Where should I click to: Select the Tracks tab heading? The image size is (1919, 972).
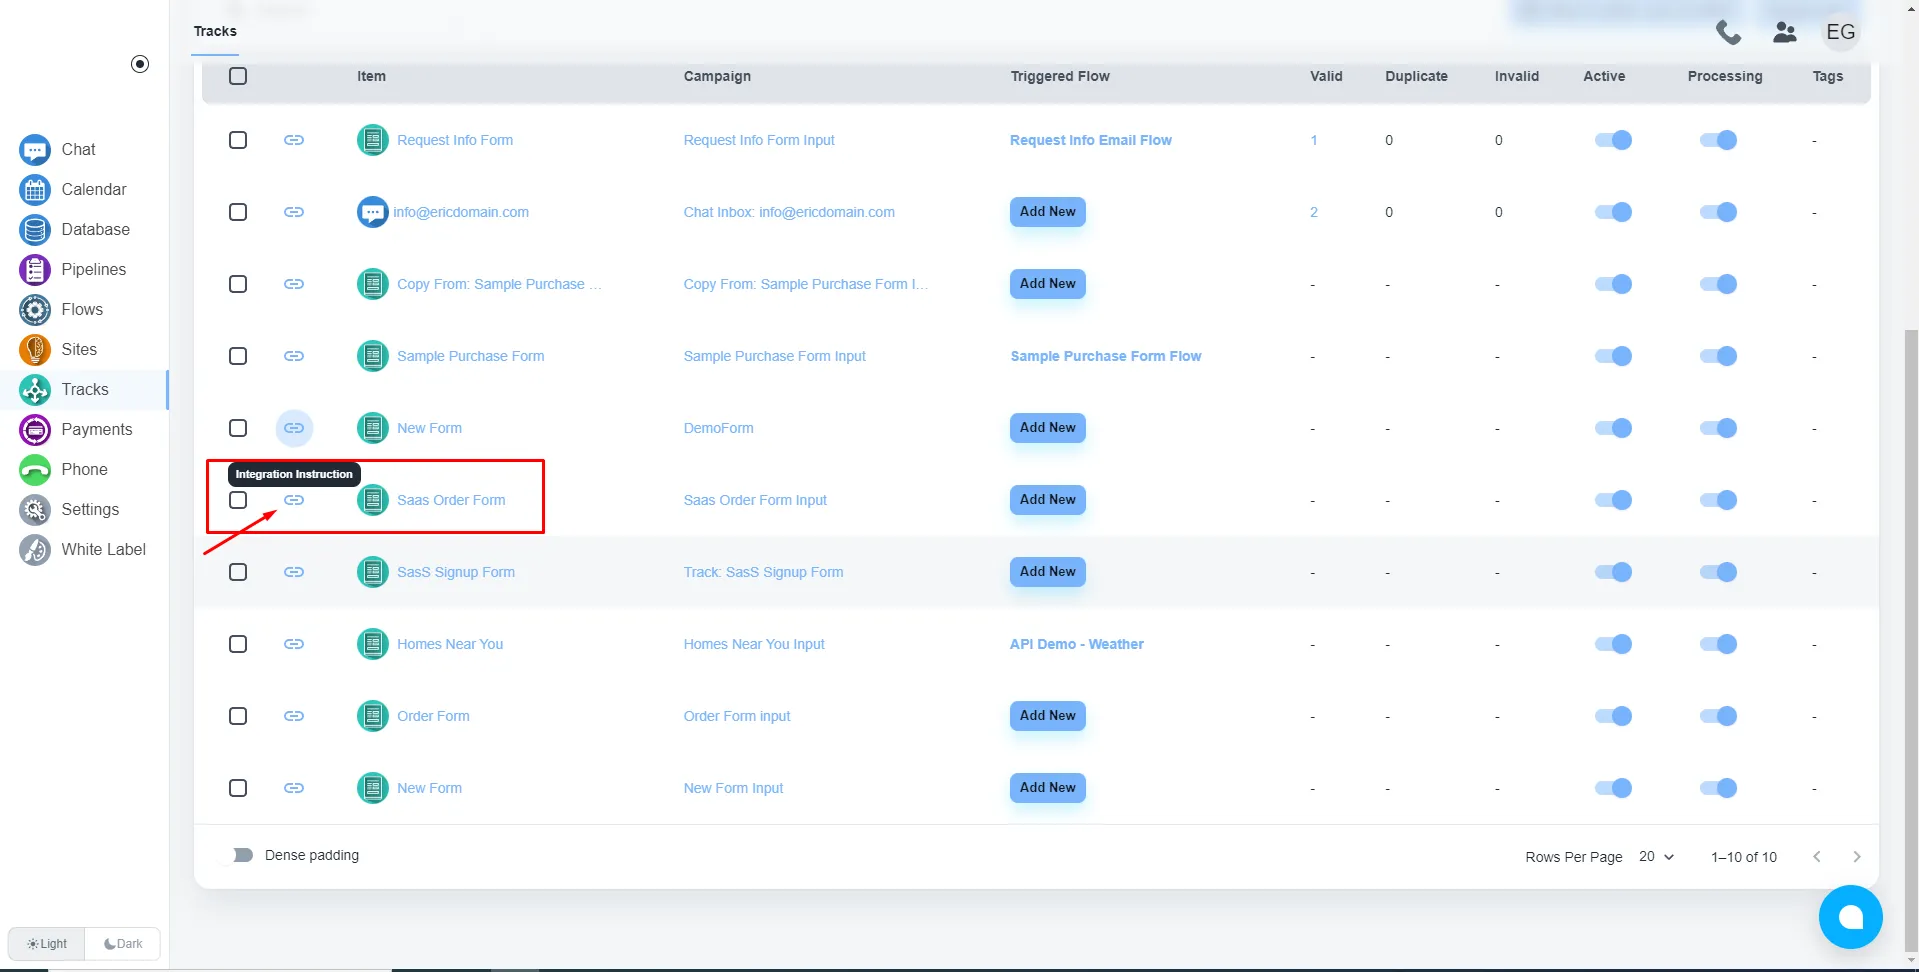[x=215, y=31]
